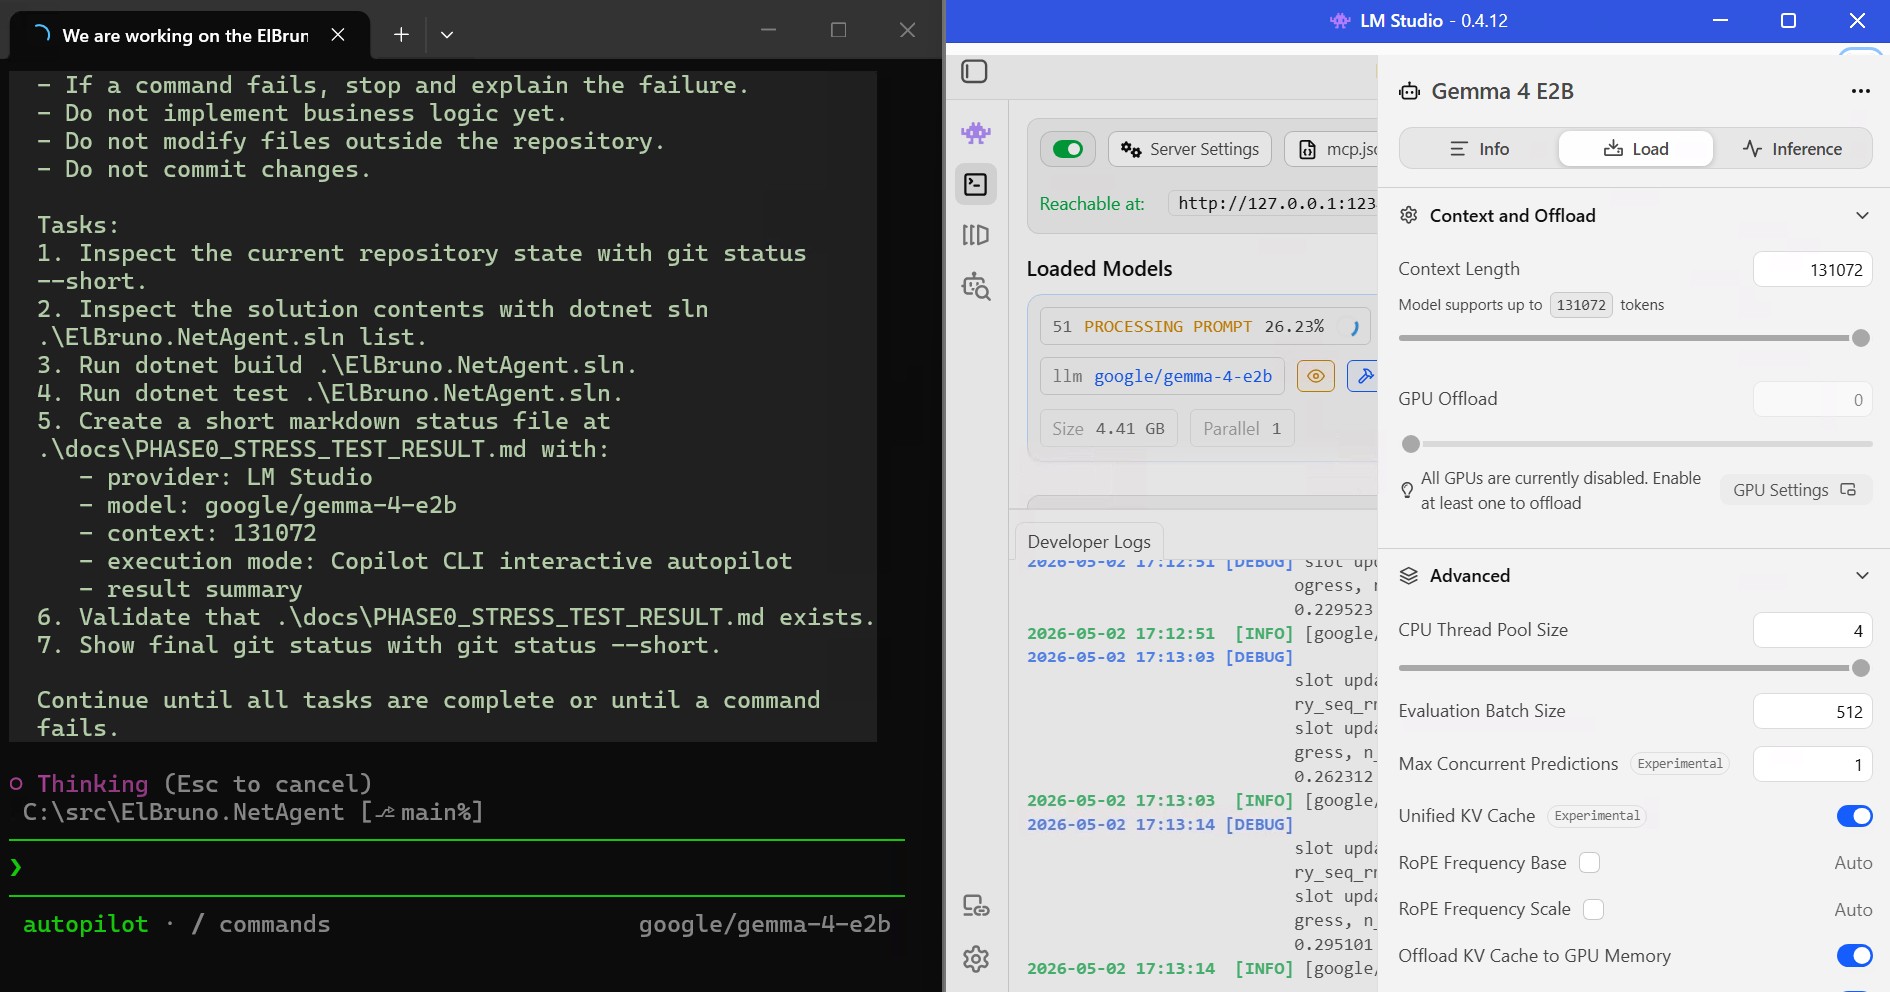Check the RoPE Frequency Scale checkbox
This screenshot has width=1890, height=992.
1594,909
